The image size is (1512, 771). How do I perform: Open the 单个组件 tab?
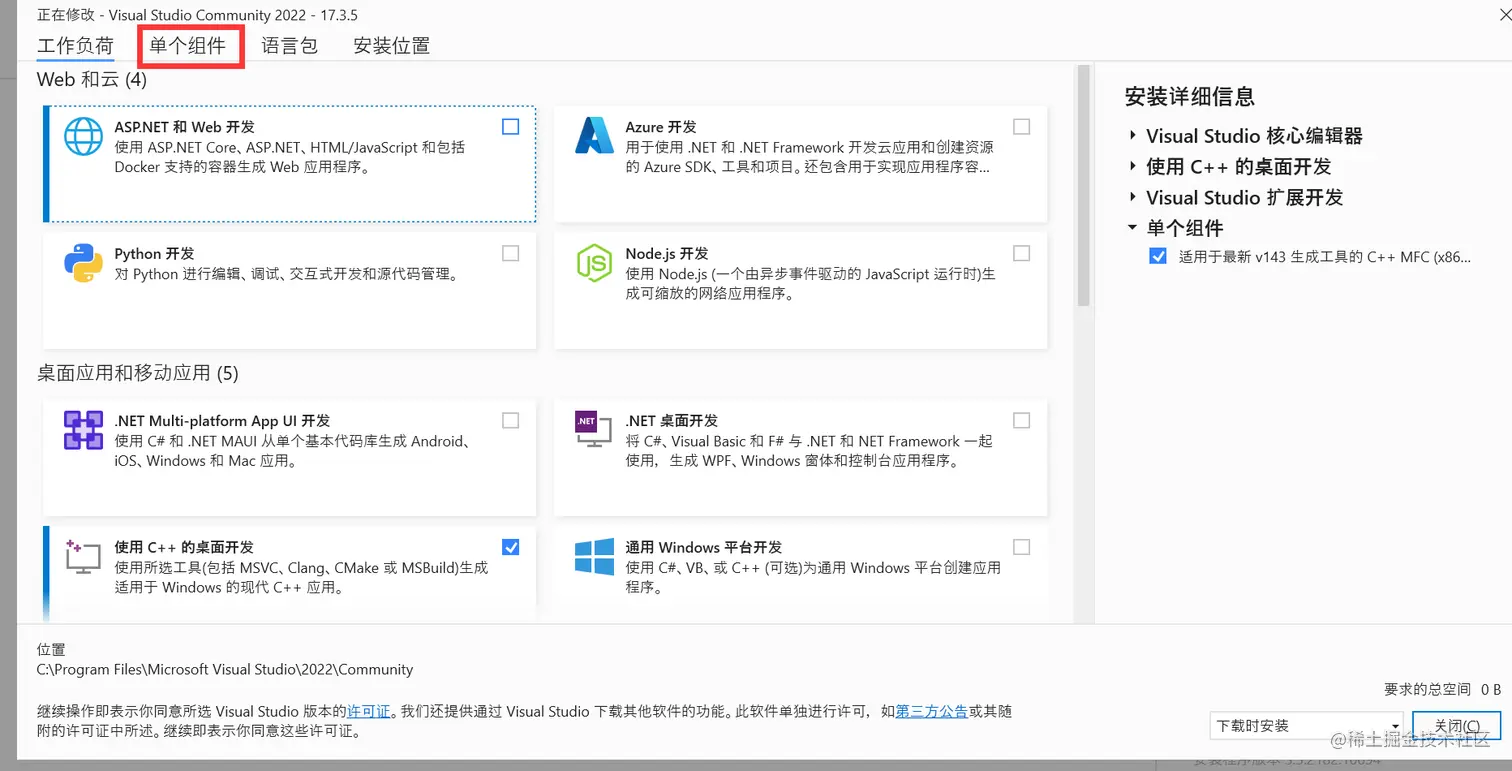coord(188,46)
